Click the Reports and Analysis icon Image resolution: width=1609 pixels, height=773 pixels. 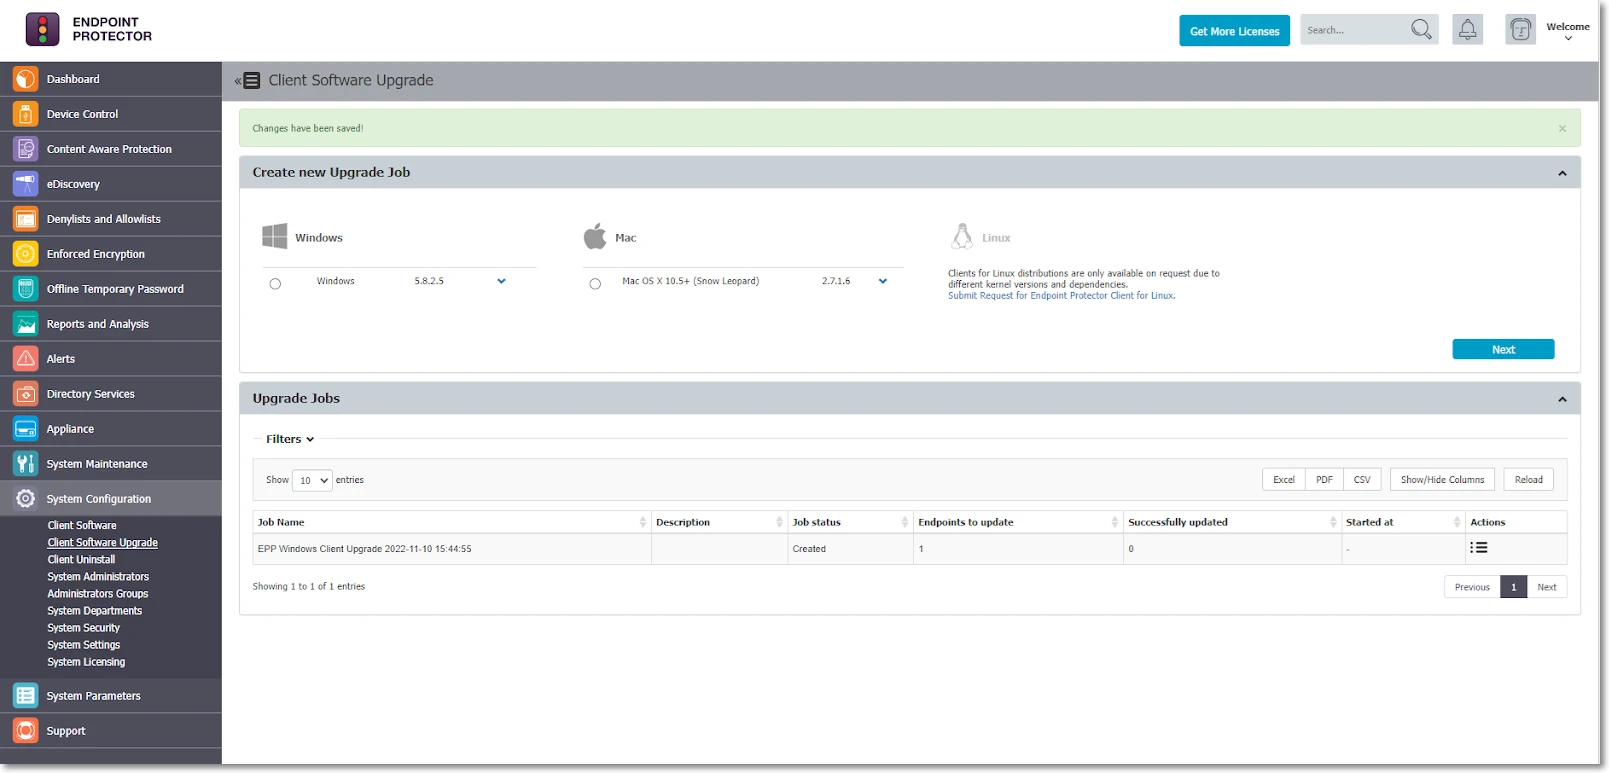click(x=26, y=324)
